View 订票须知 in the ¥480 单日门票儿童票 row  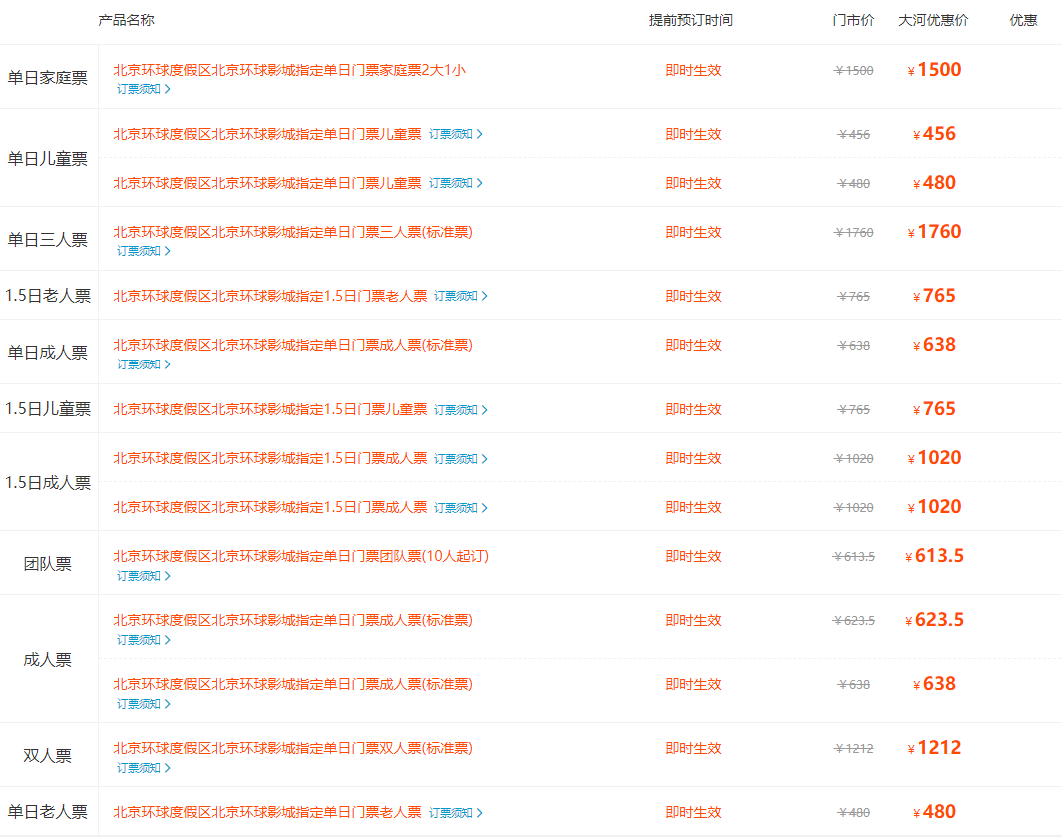[456, 183]
